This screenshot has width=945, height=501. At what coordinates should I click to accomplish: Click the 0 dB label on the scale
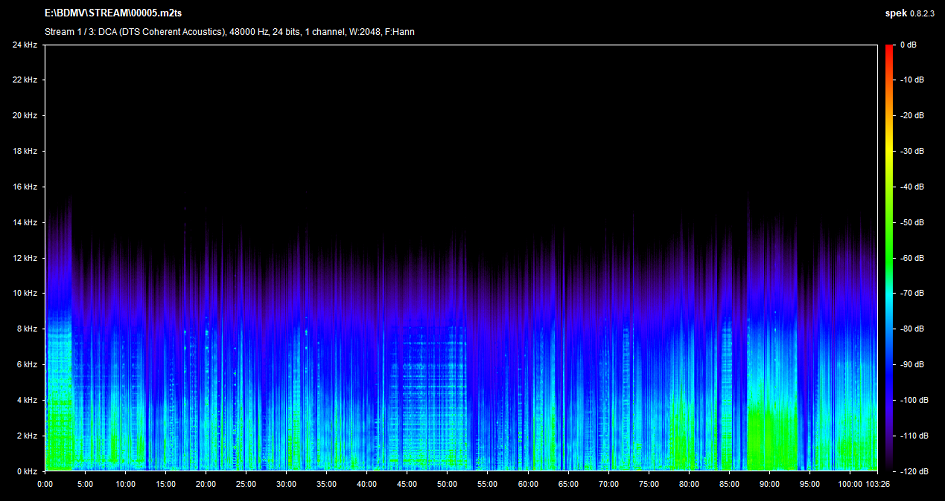coord(908,45)
